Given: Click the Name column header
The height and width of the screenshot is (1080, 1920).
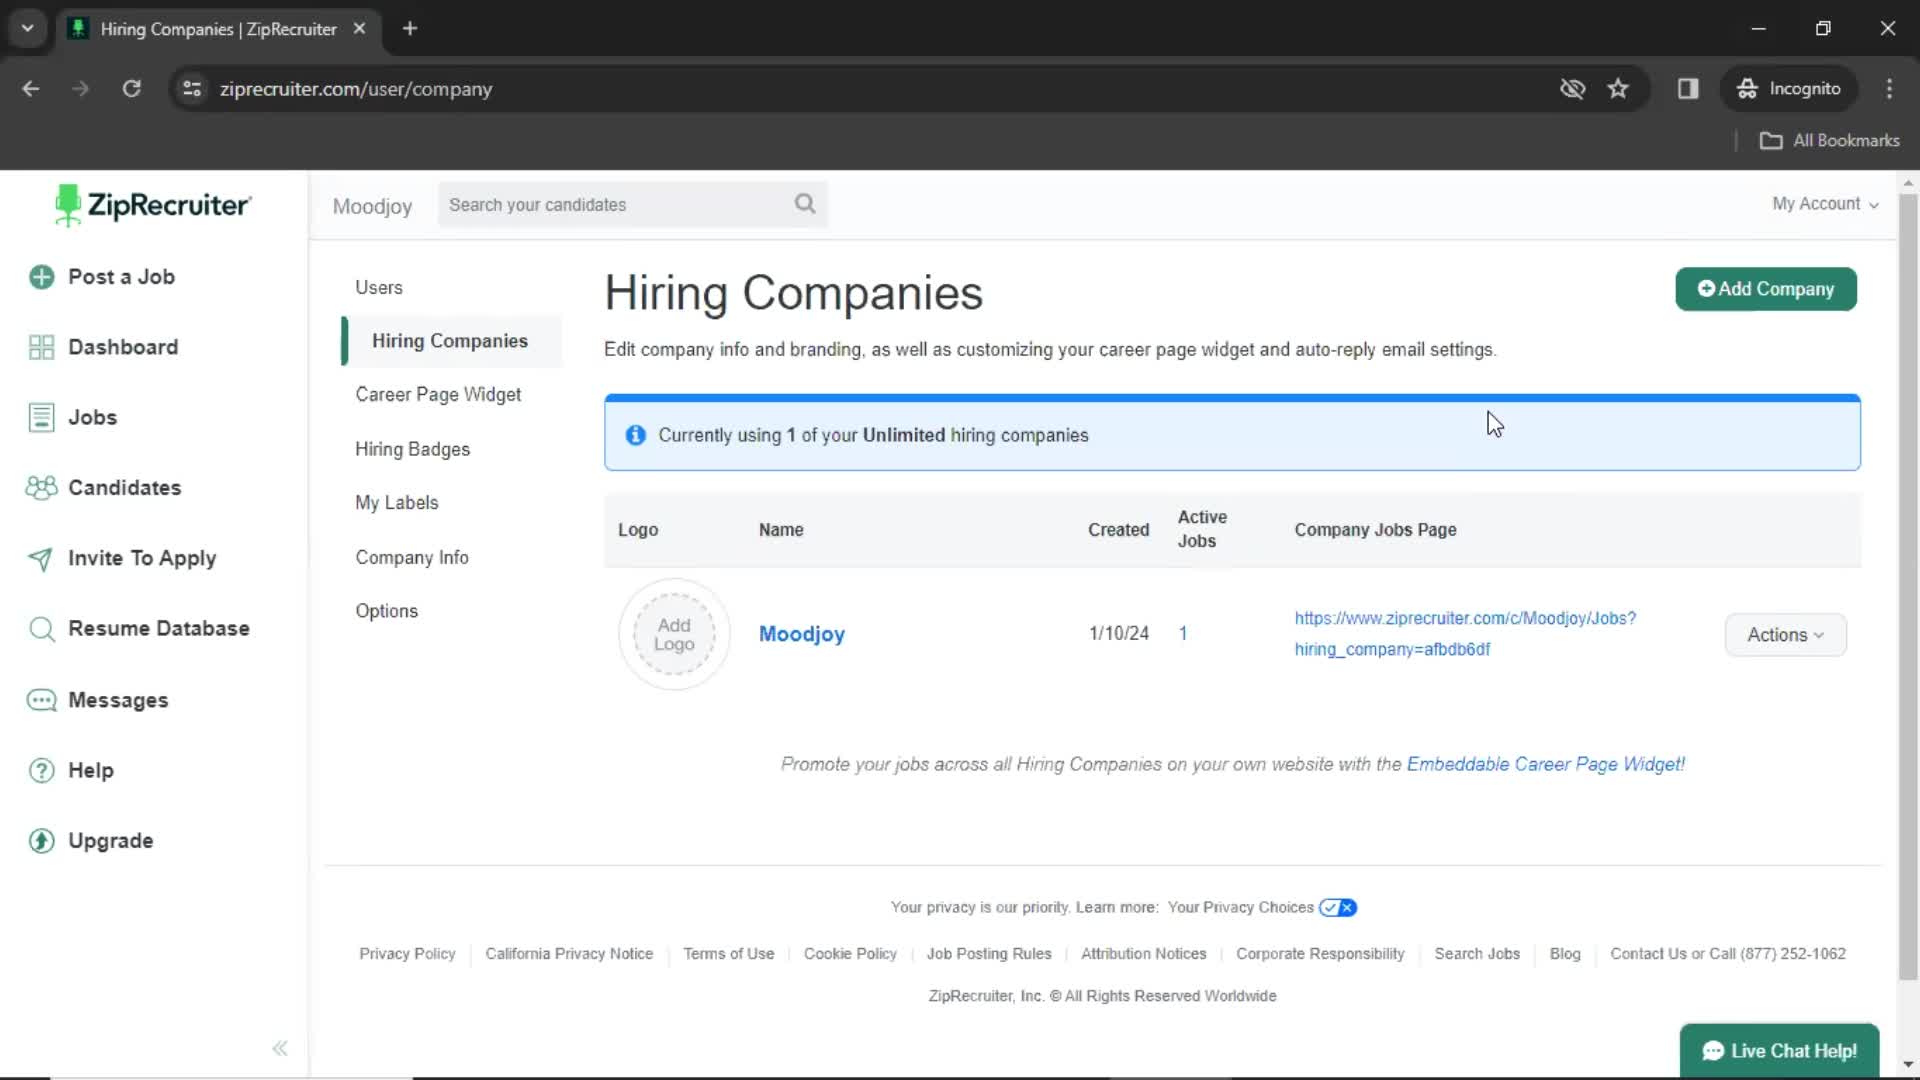Looking at the screenshot, I should click(780, 530).
